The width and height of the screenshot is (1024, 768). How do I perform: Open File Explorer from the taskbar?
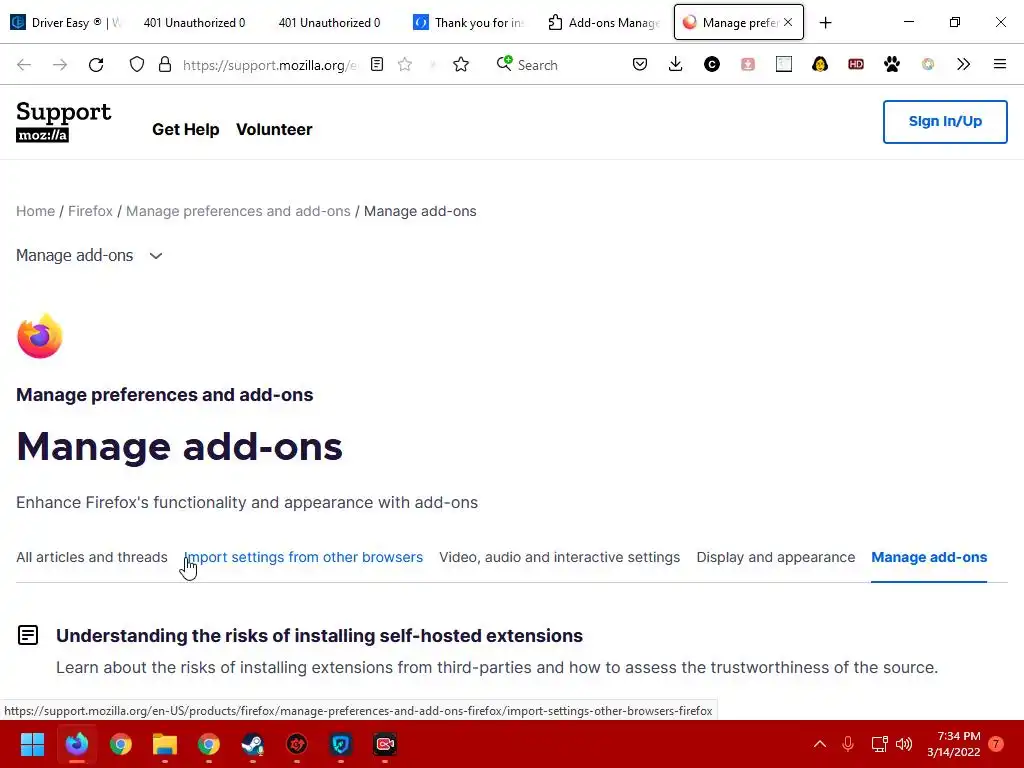(x=165, y=744)
